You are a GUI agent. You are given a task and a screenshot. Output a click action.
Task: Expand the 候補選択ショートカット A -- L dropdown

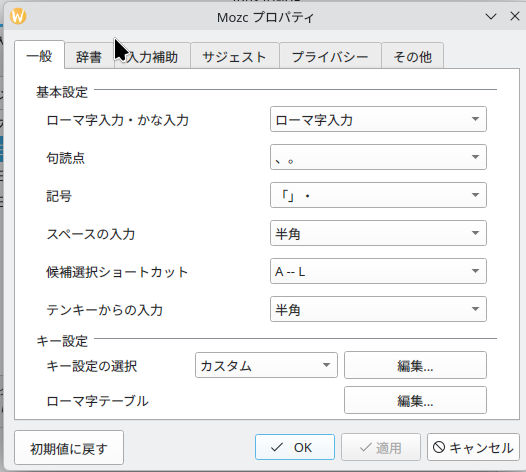coord(378,271)
